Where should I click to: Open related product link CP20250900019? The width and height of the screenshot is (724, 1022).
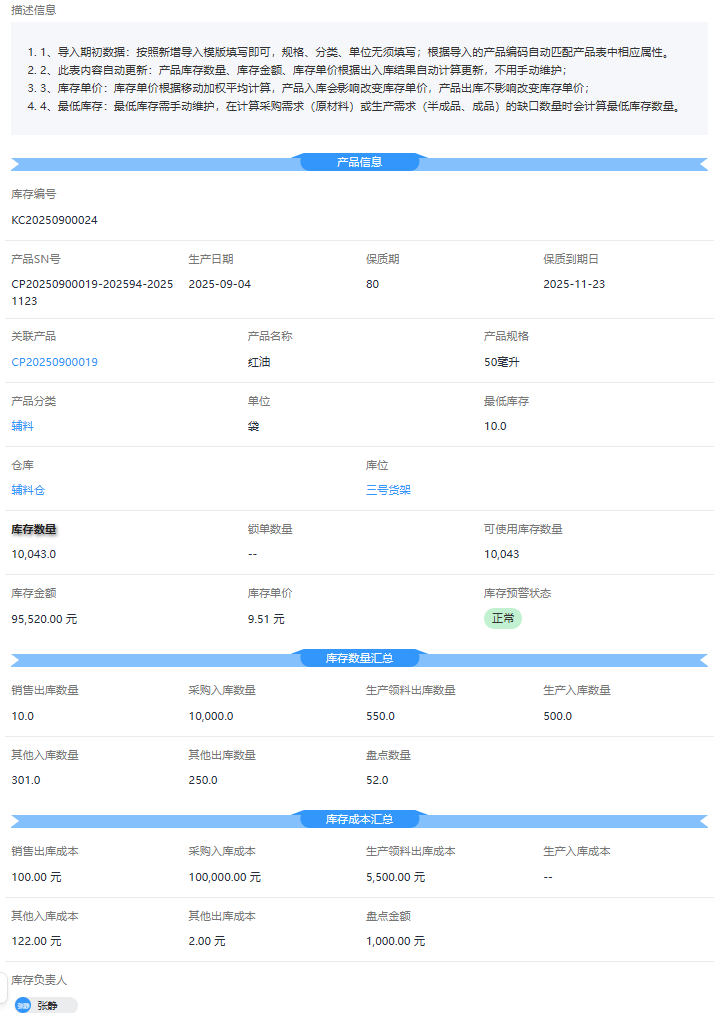point(55,362)
